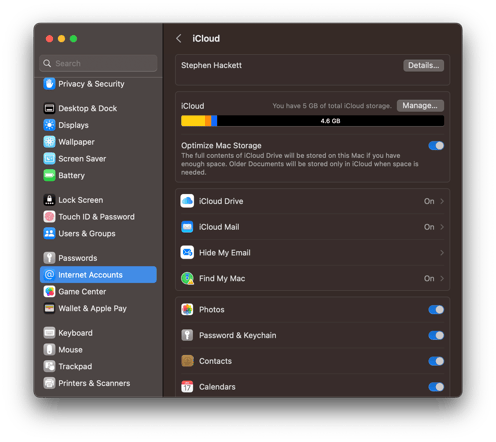Click the Wallet & Apple Pay icon
This screenshot has height=442, width=496.
(49, 308)
